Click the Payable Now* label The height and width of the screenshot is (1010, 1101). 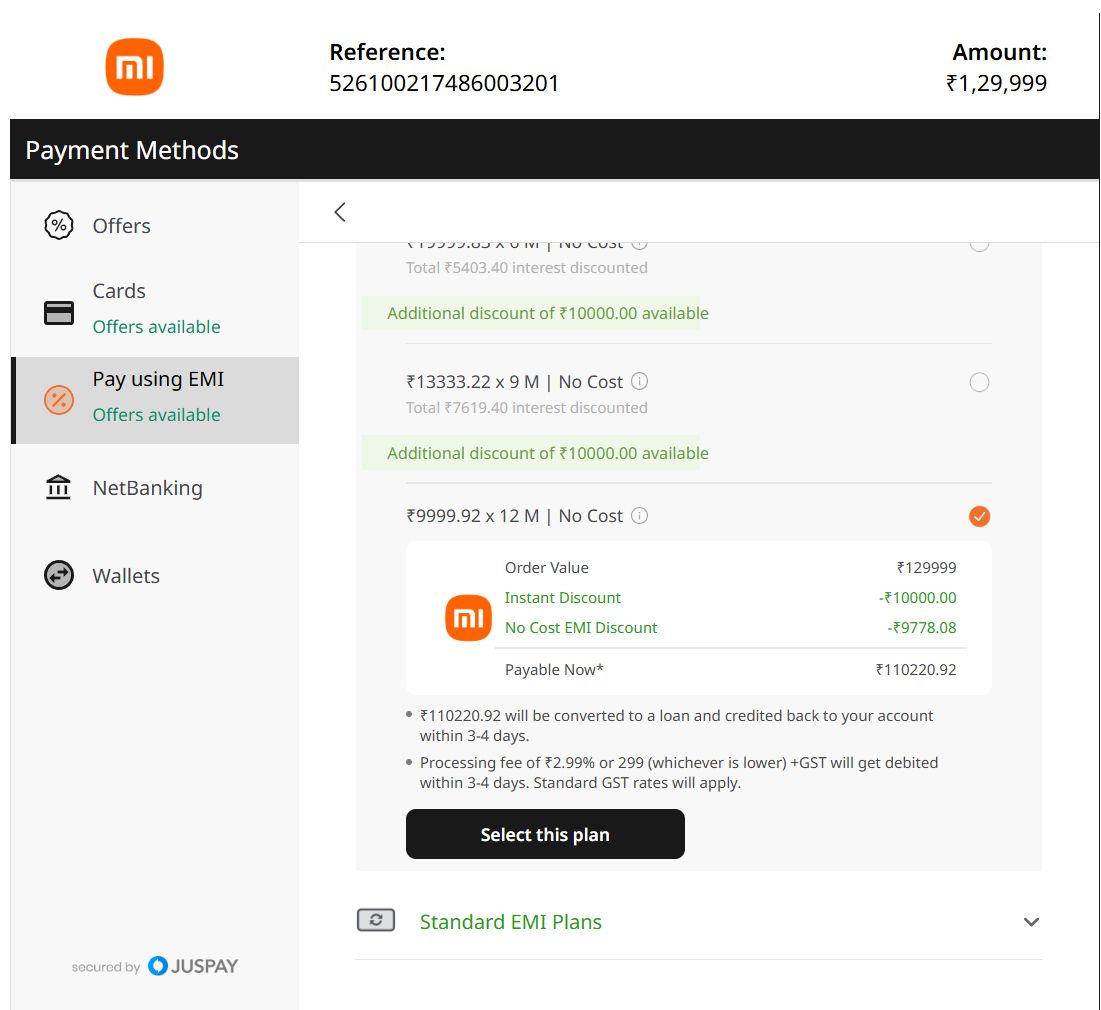coord(554,670)
